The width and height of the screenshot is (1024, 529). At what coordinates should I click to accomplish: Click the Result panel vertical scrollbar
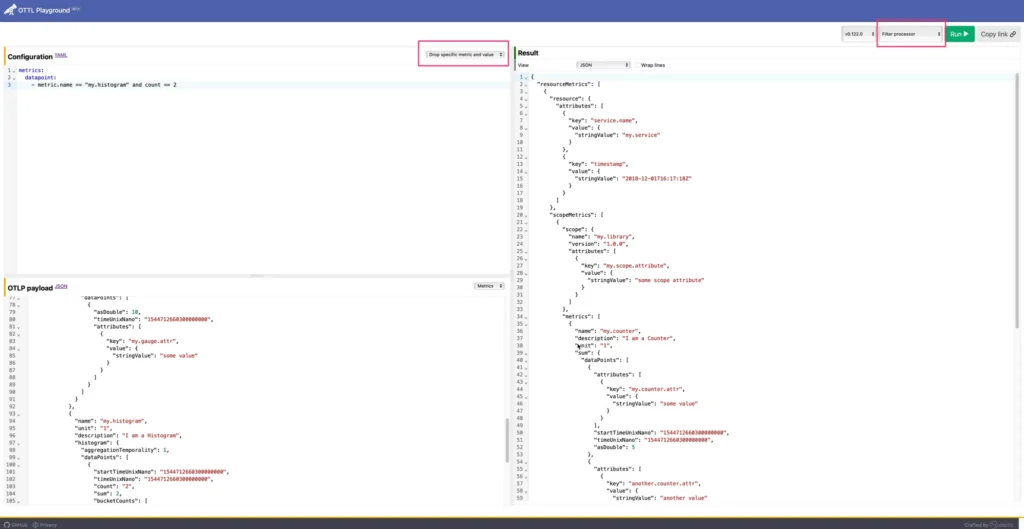(x=1016, y=199)
